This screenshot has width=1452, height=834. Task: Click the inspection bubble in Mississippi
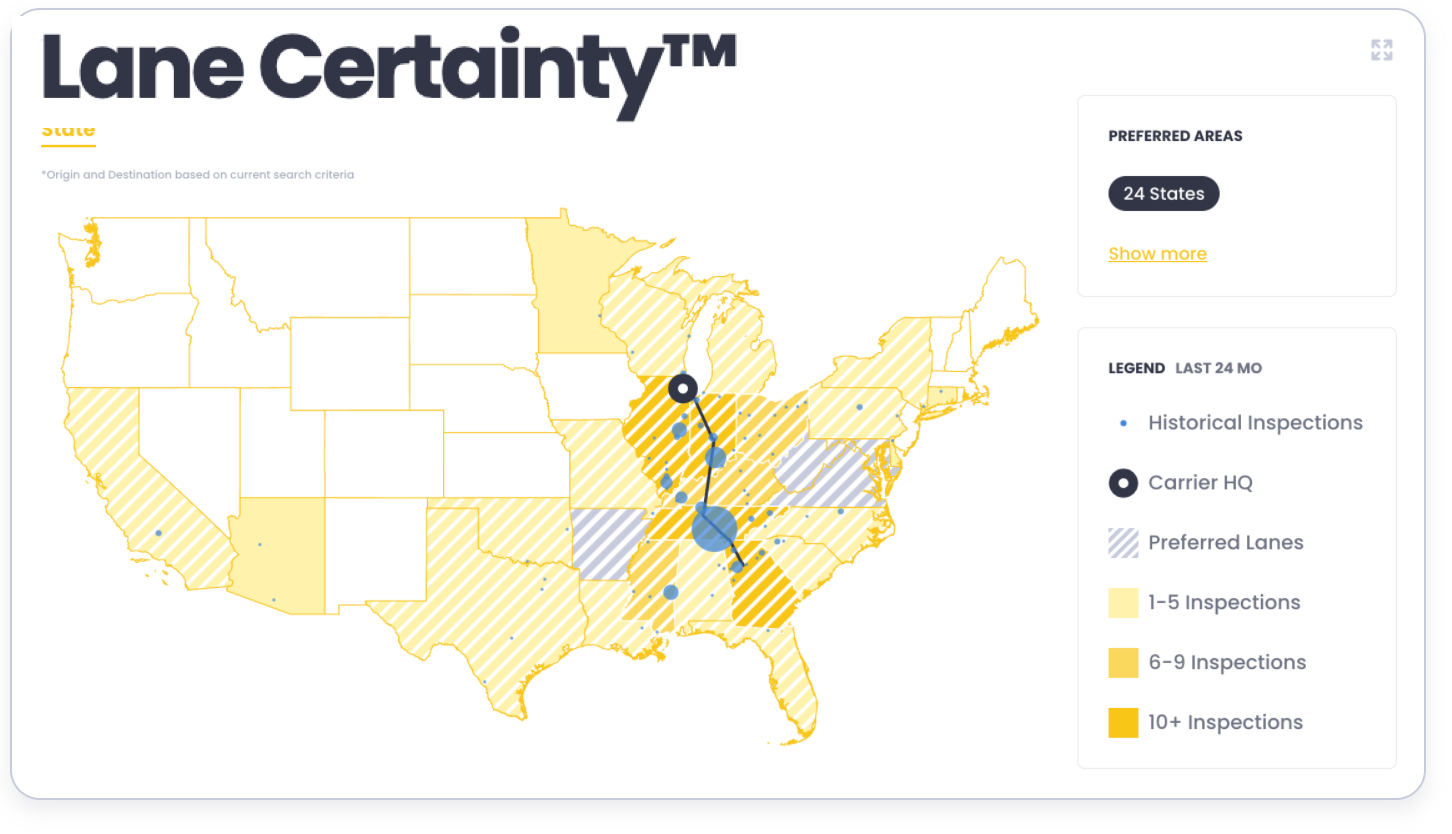pyautogui.click(x=671, y=592)
